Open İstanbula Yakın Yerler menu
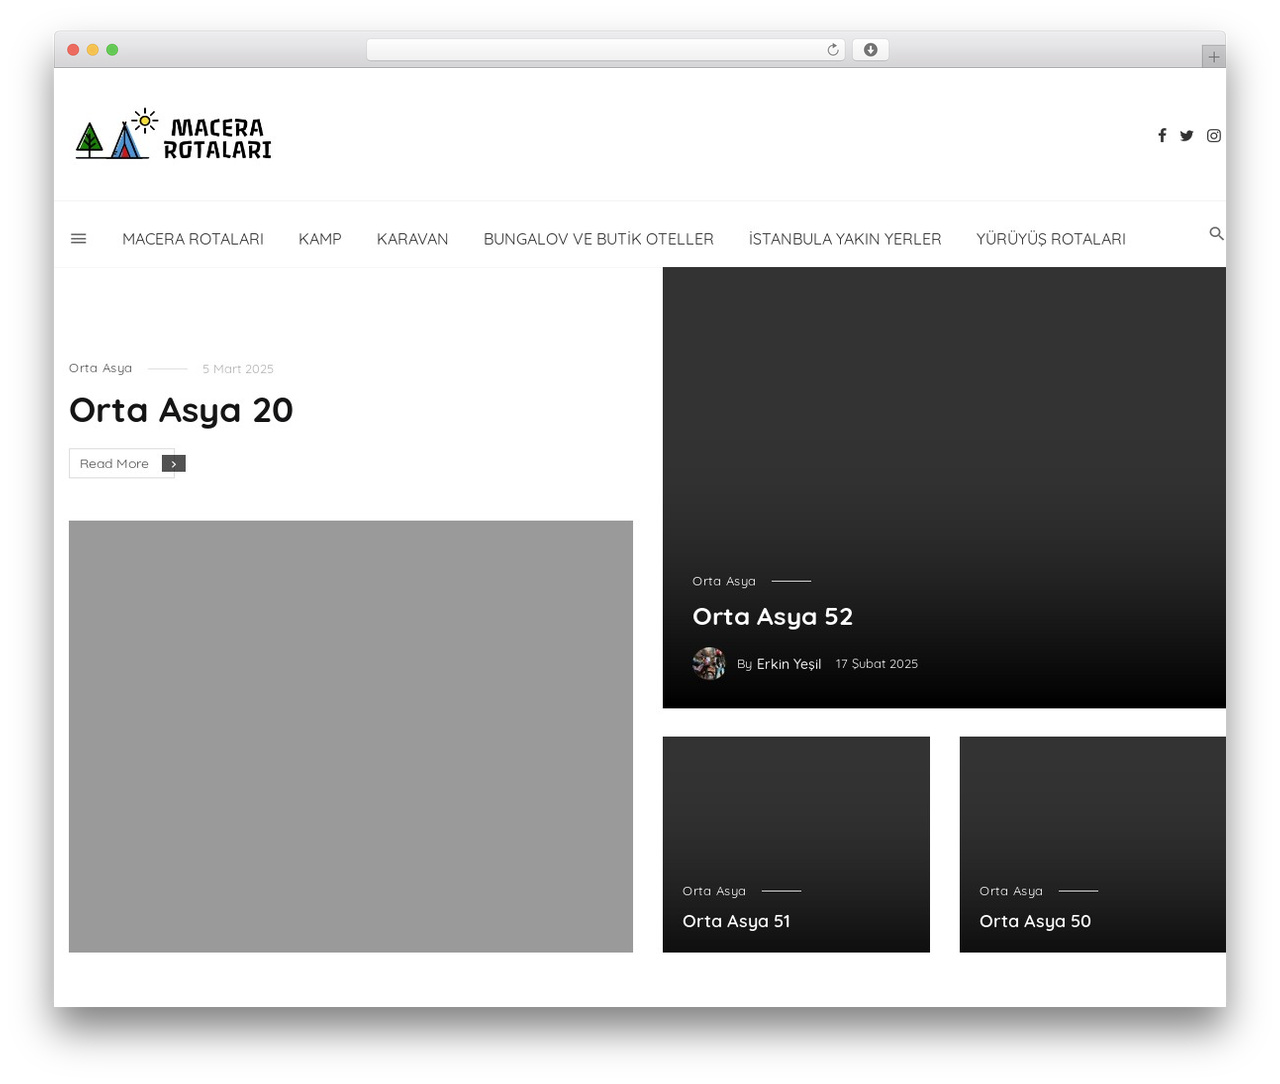The width and height of the screenshot is (1280, 1084). tap(845, 239)
